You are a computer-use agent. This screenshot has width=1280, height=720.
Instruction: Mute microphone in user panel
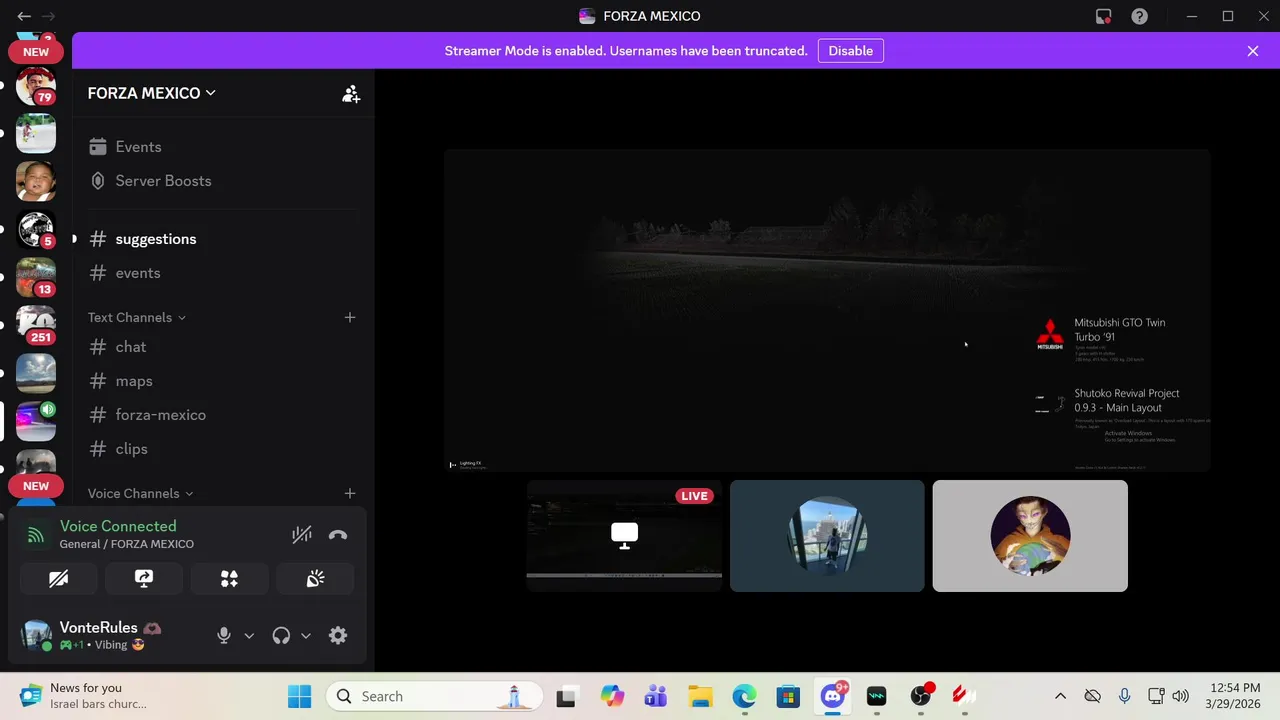pos(224,636)
